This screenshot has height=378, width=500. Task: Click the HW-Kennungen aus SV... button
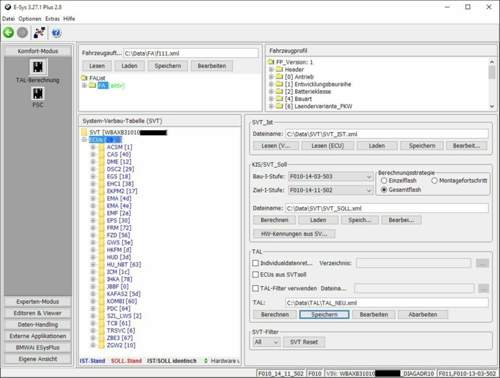(294, 234)
